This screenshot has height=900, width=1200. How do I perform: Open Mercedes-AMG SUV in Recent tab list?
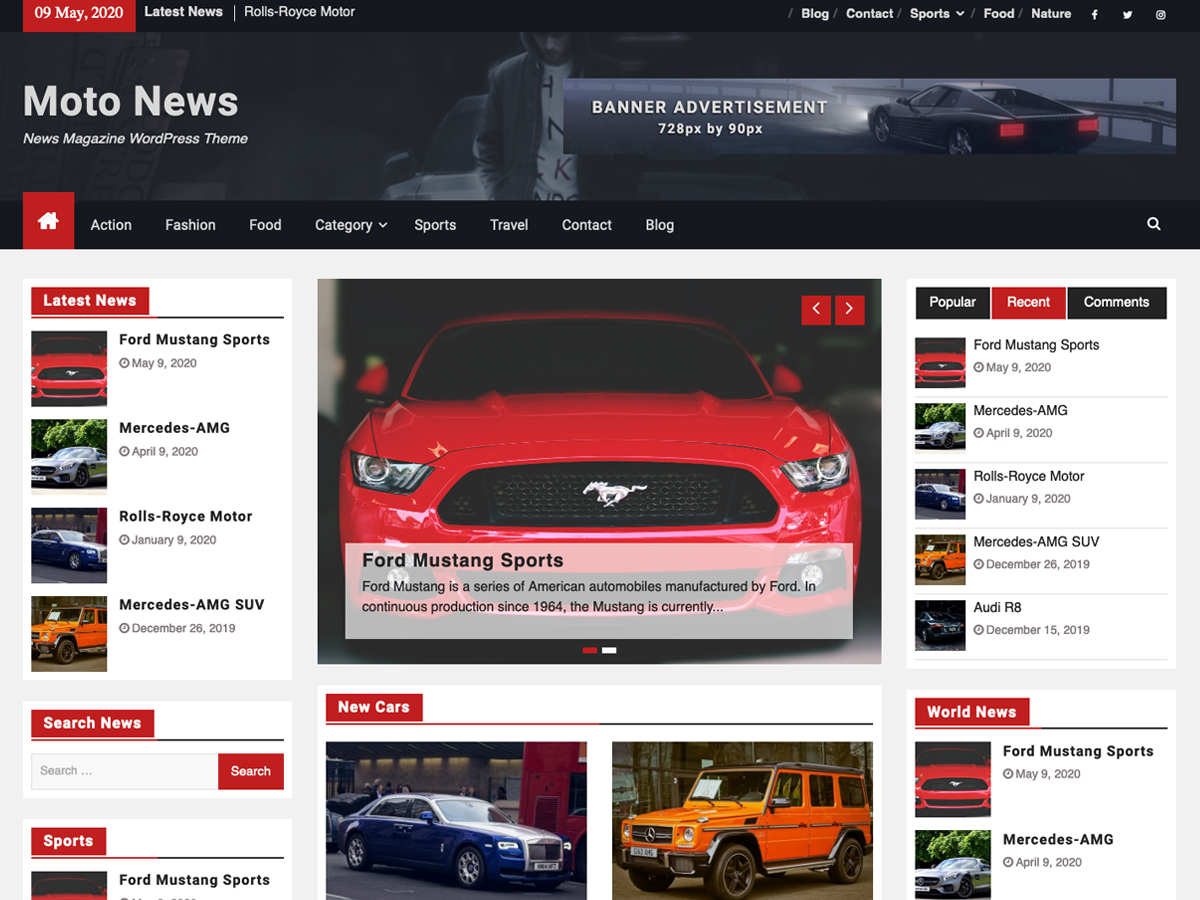coord(1036,542)
